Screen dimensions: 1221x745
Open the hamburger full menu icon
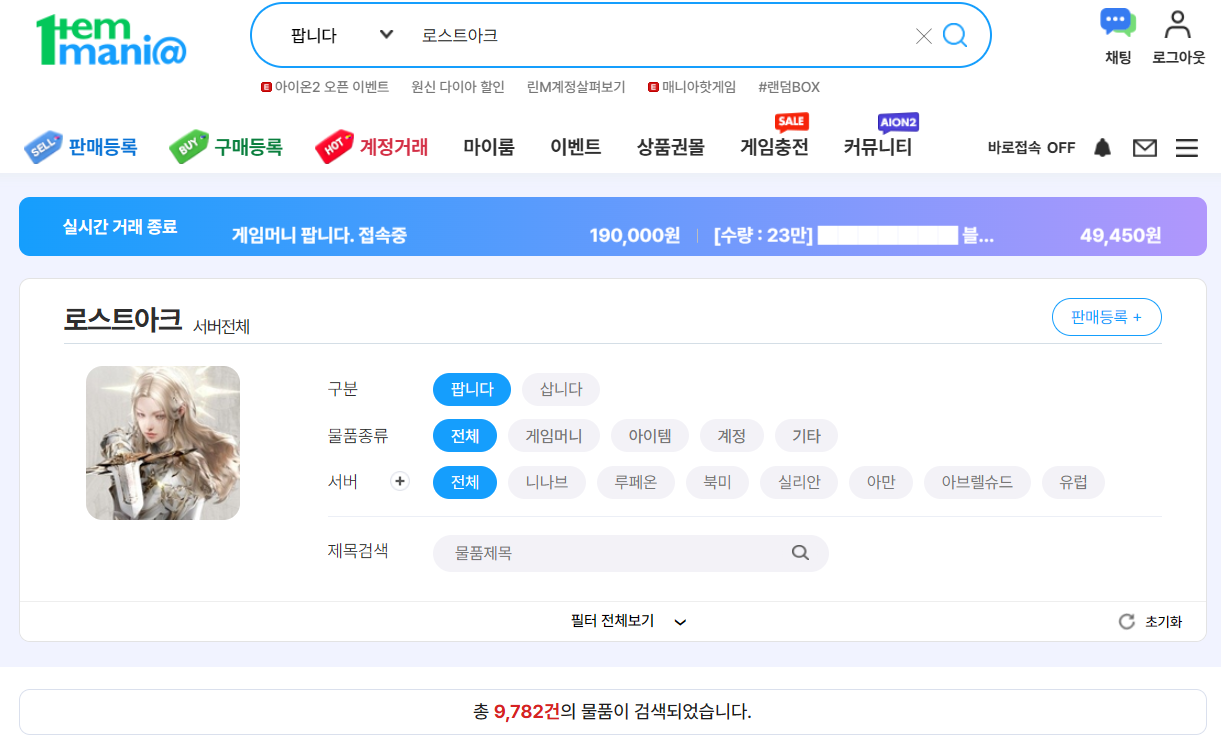(1187, 148)
